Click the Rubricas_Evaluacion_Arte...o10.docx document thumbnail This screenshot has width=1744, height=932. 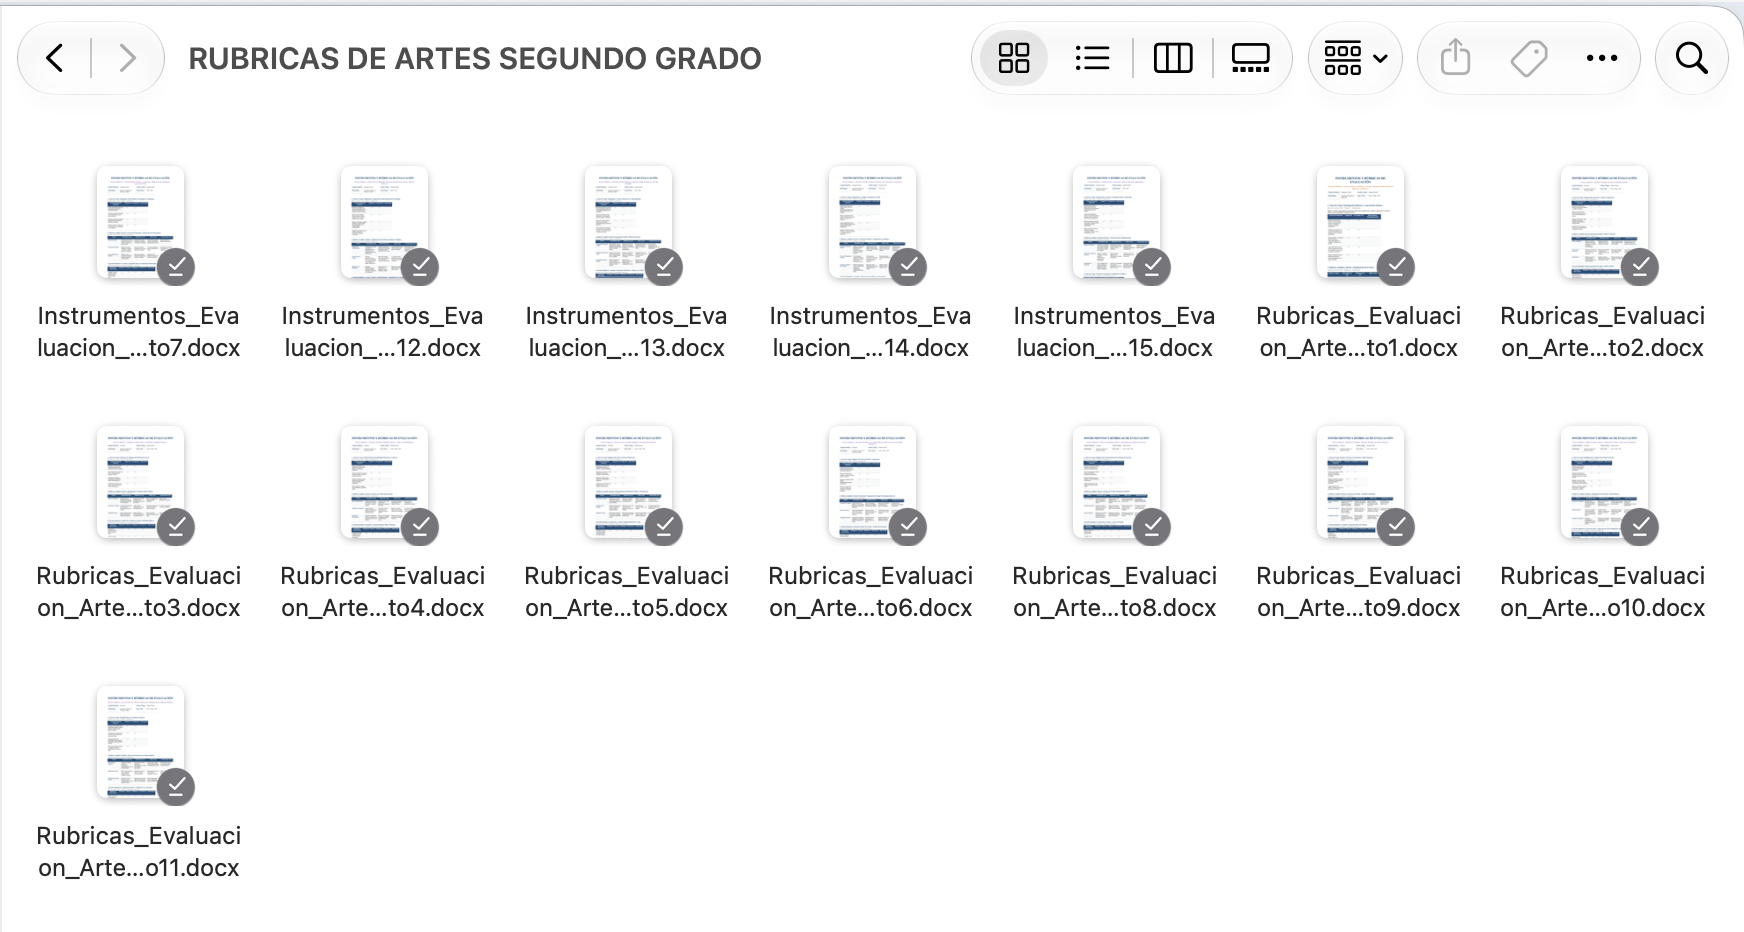point(1604,483)
